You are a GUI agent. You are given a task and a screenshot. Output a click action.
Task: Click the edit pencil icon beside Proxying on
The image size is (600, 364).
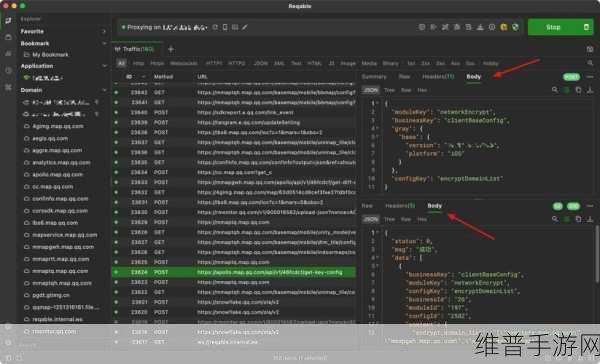[x=245, y=27]
